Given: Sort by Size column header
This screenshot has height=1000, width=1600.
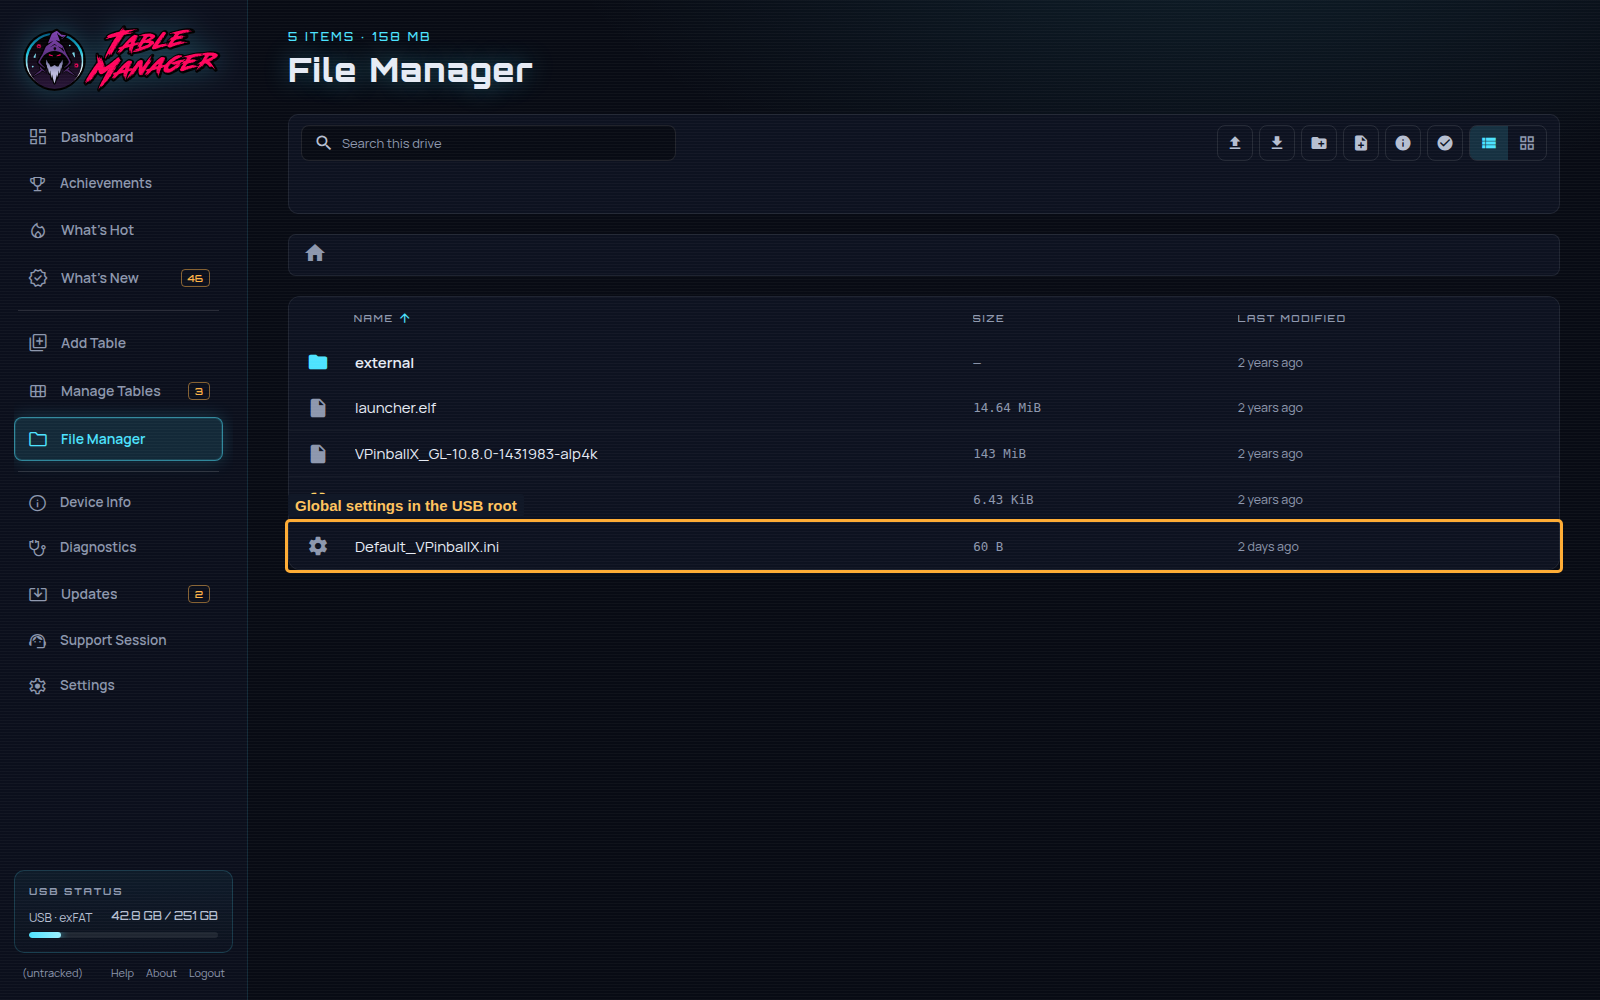Looking at the screenshot, I should click(988, 318).
